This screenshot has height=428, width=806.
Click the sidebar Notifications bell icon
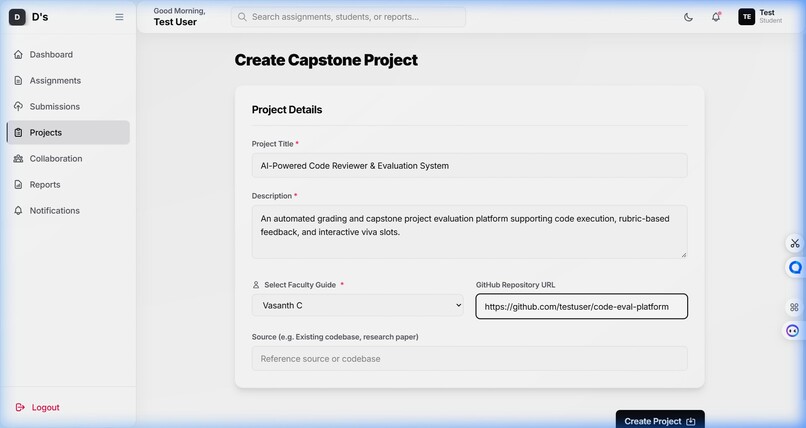(19, 211)
